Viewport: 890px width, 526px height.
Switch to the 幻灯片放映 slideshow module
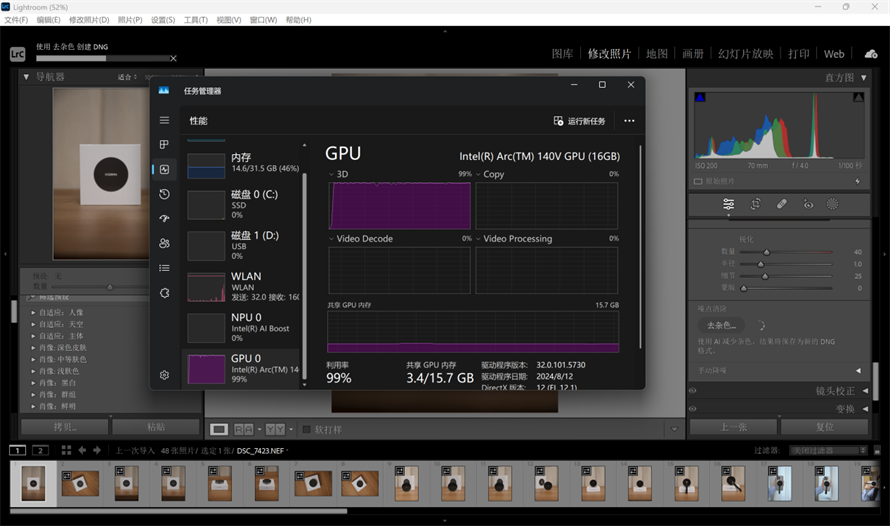745,54
